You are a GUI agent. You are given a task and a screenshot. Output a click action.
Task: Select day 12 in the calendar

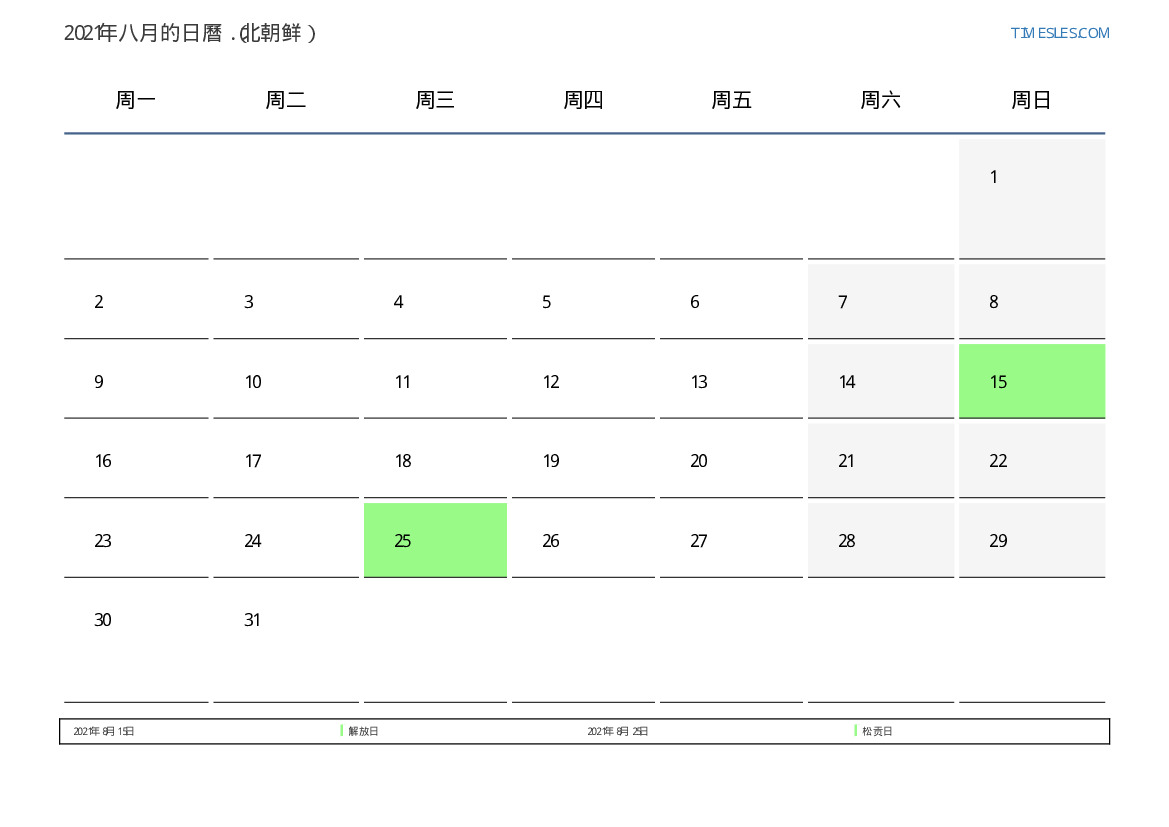(583, 381)
